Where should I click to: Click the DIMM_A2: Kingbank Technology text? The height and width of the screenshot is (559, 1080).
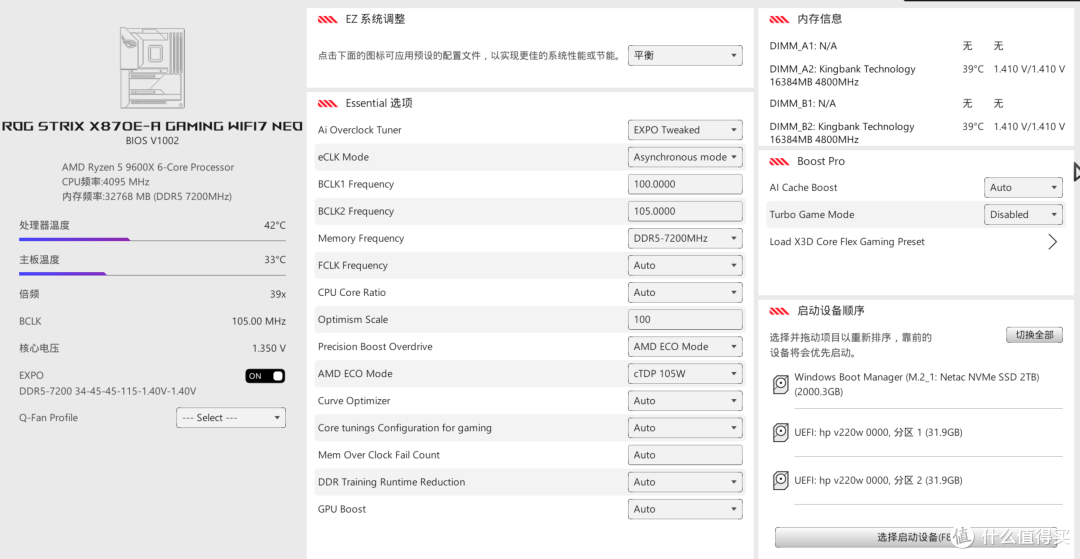842,75
